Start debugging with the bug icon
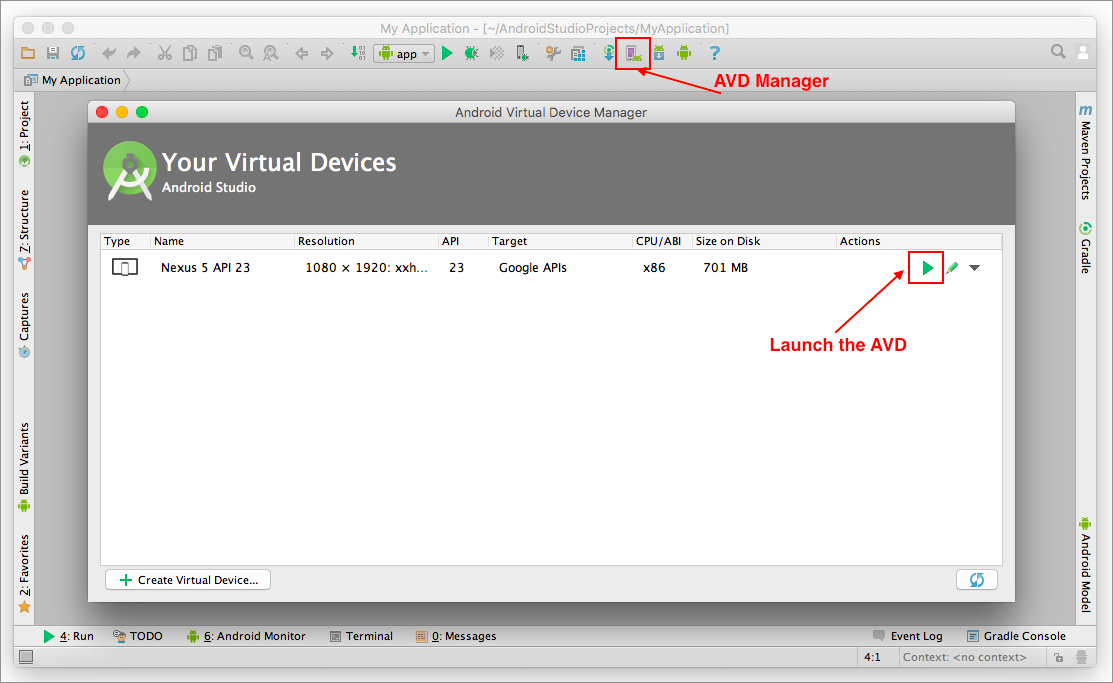The width and height of the screenshot is (1113, 683). [472, 53]
